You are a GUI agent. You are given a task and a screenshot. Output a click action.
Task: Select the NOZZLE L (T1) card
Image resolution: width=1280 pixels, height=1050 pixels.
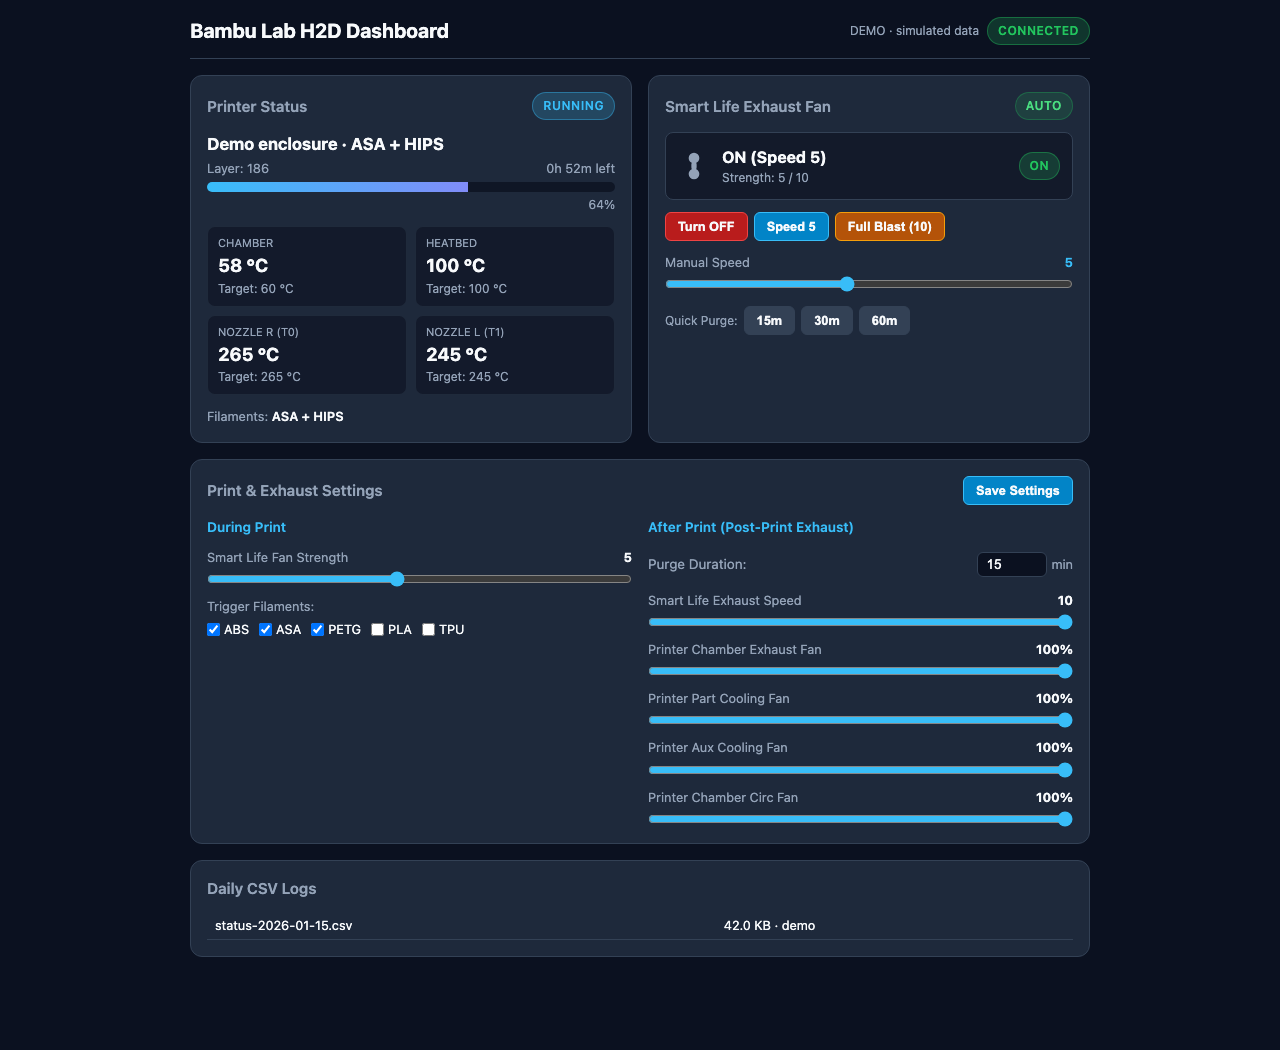pyautogui.click(x=515, y=355)
